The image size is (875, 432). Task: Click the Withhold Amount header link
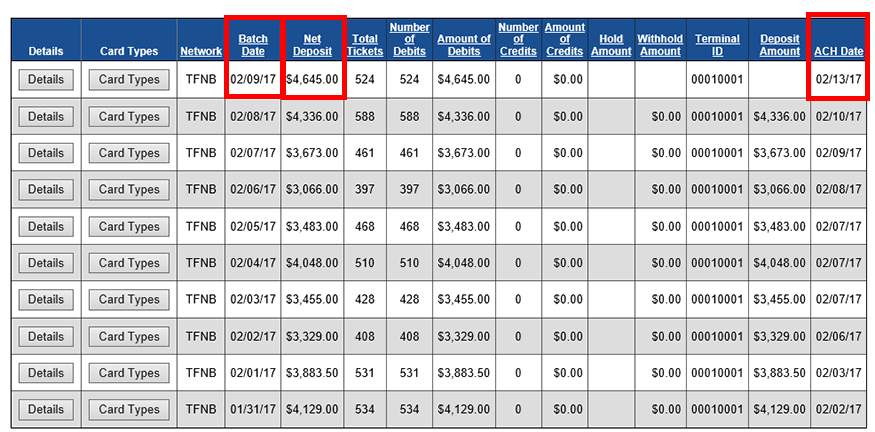point(660,45)
